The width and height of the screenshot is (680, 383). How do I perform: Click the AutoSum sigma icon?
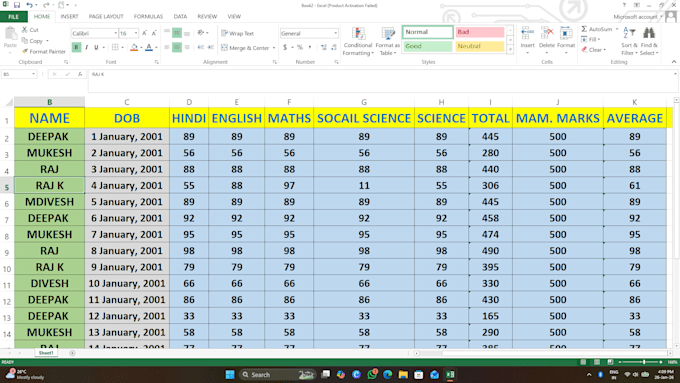click(x=584, y=29)
